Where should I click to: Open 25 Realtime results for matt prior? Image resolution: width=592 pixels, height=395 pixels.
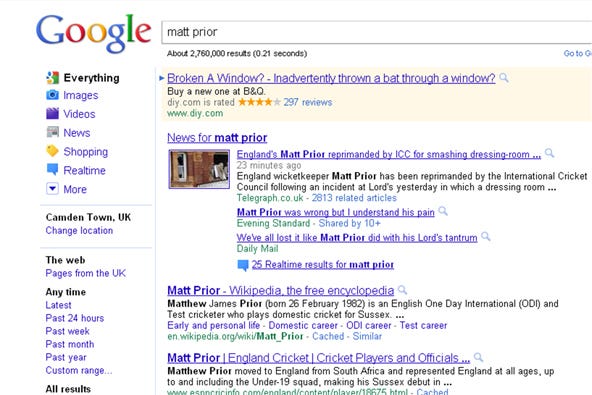click(x=323, y=264)
